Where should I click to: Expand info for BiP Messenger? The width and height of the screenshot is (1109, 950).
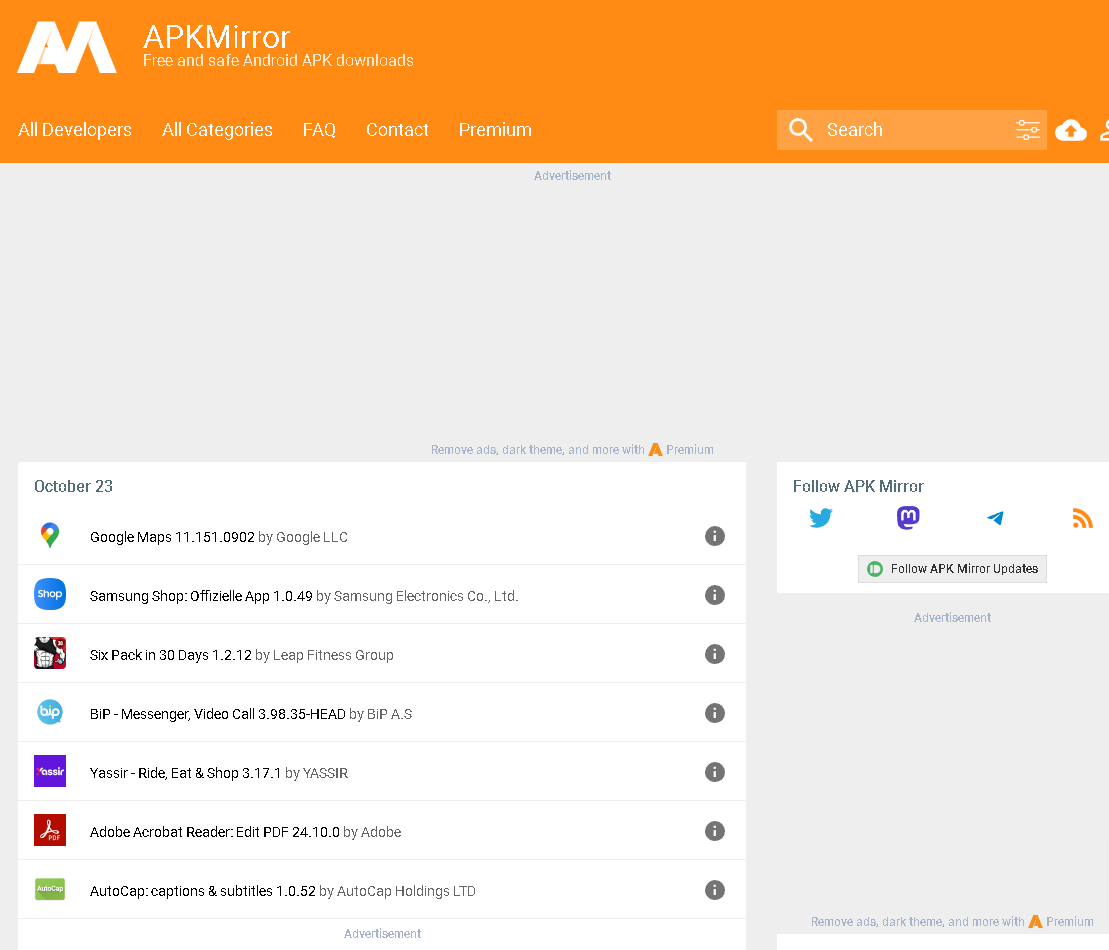714,713
